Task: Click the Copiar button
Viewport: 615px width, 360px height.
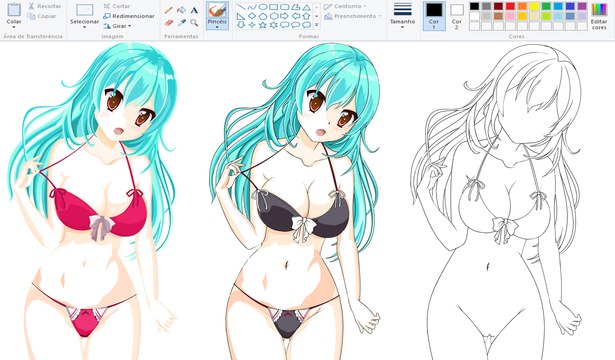Action: coord(41,16)
